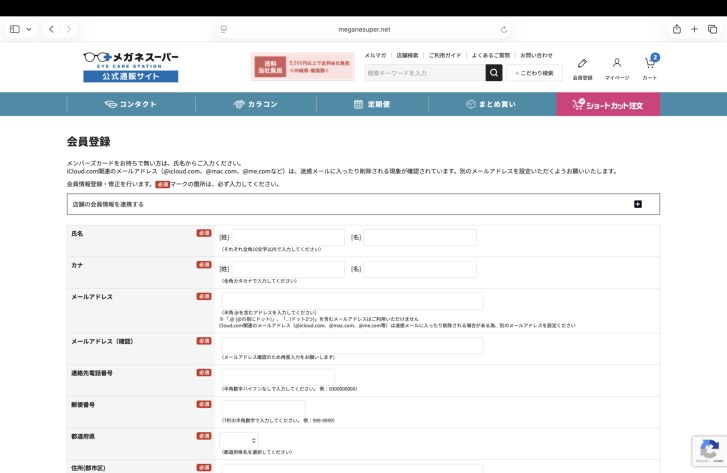The width and height of the screenshot is (727, 473).
Task: Focus the メールアドレス input field
Action: click(x=351, y=301)
